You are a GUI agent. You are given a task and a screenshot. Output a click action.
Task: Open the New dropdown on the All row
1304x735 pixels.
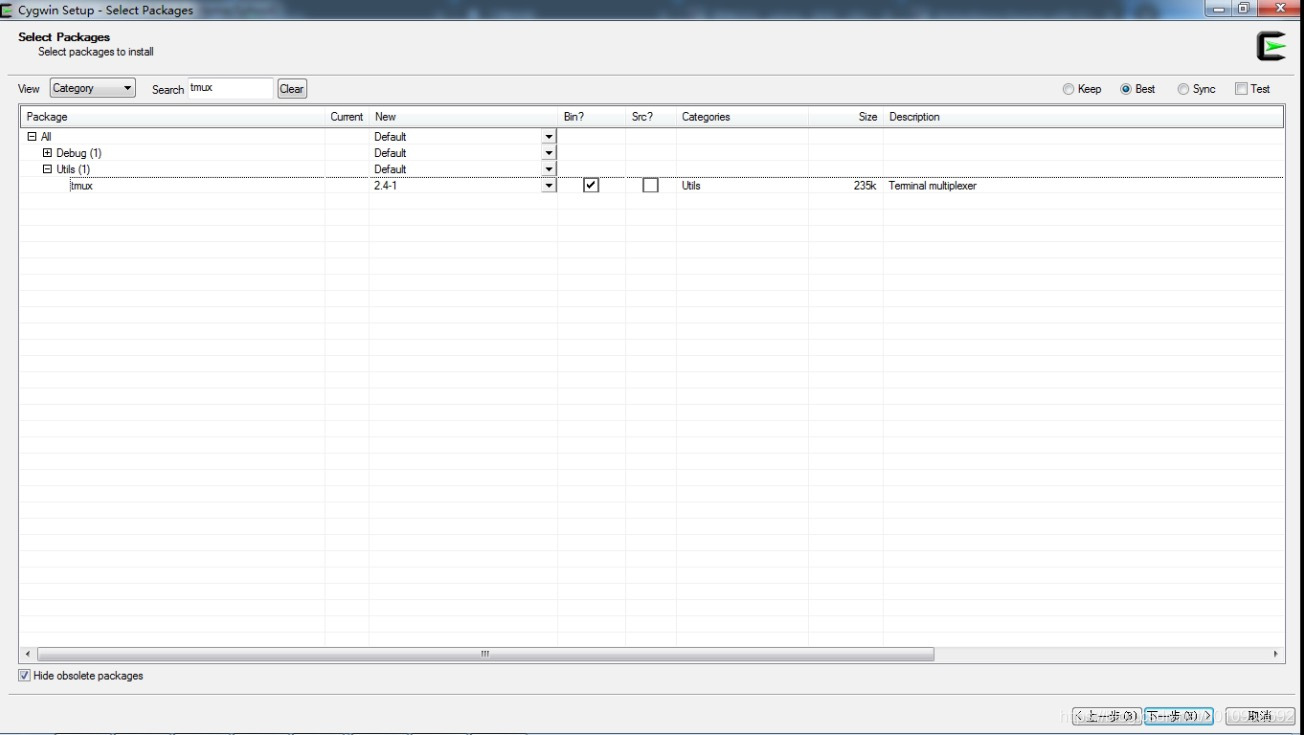tap(548, 136)
